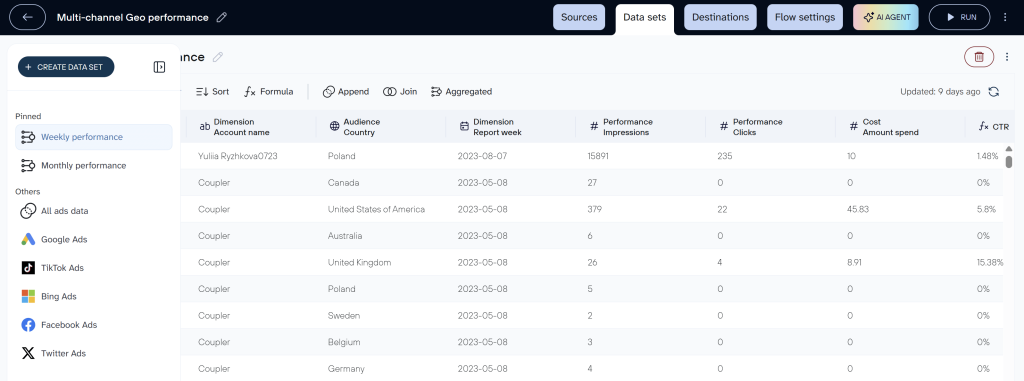This screenshot has width=1024, height=381.
Task: Open the Cost Amount spend column header
Action: click(x=901, y=127)
